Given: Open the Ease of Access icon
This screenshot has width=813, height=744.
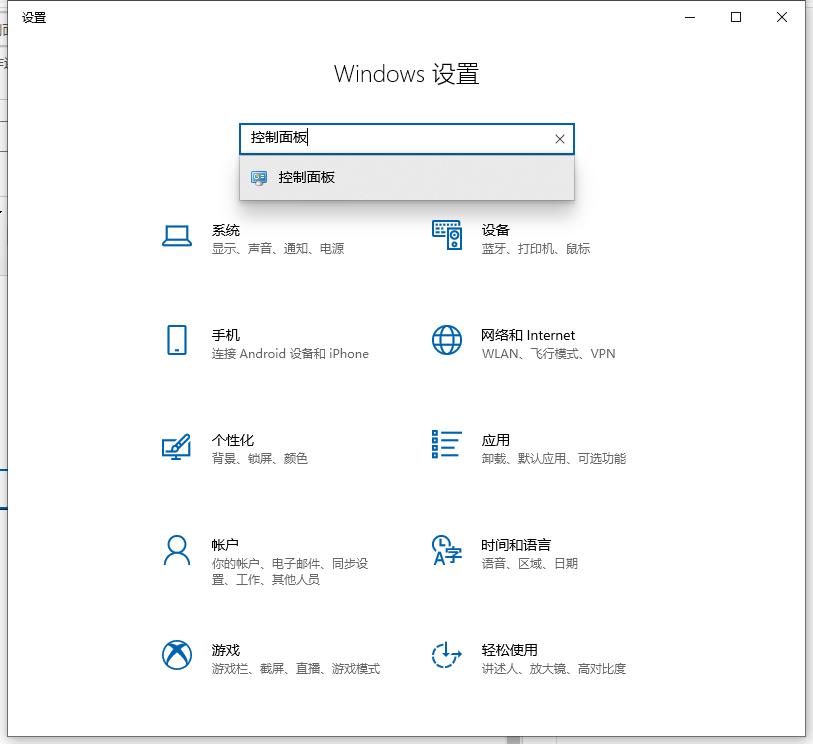Looking at the screenshot, I should (x=446, y=655).
